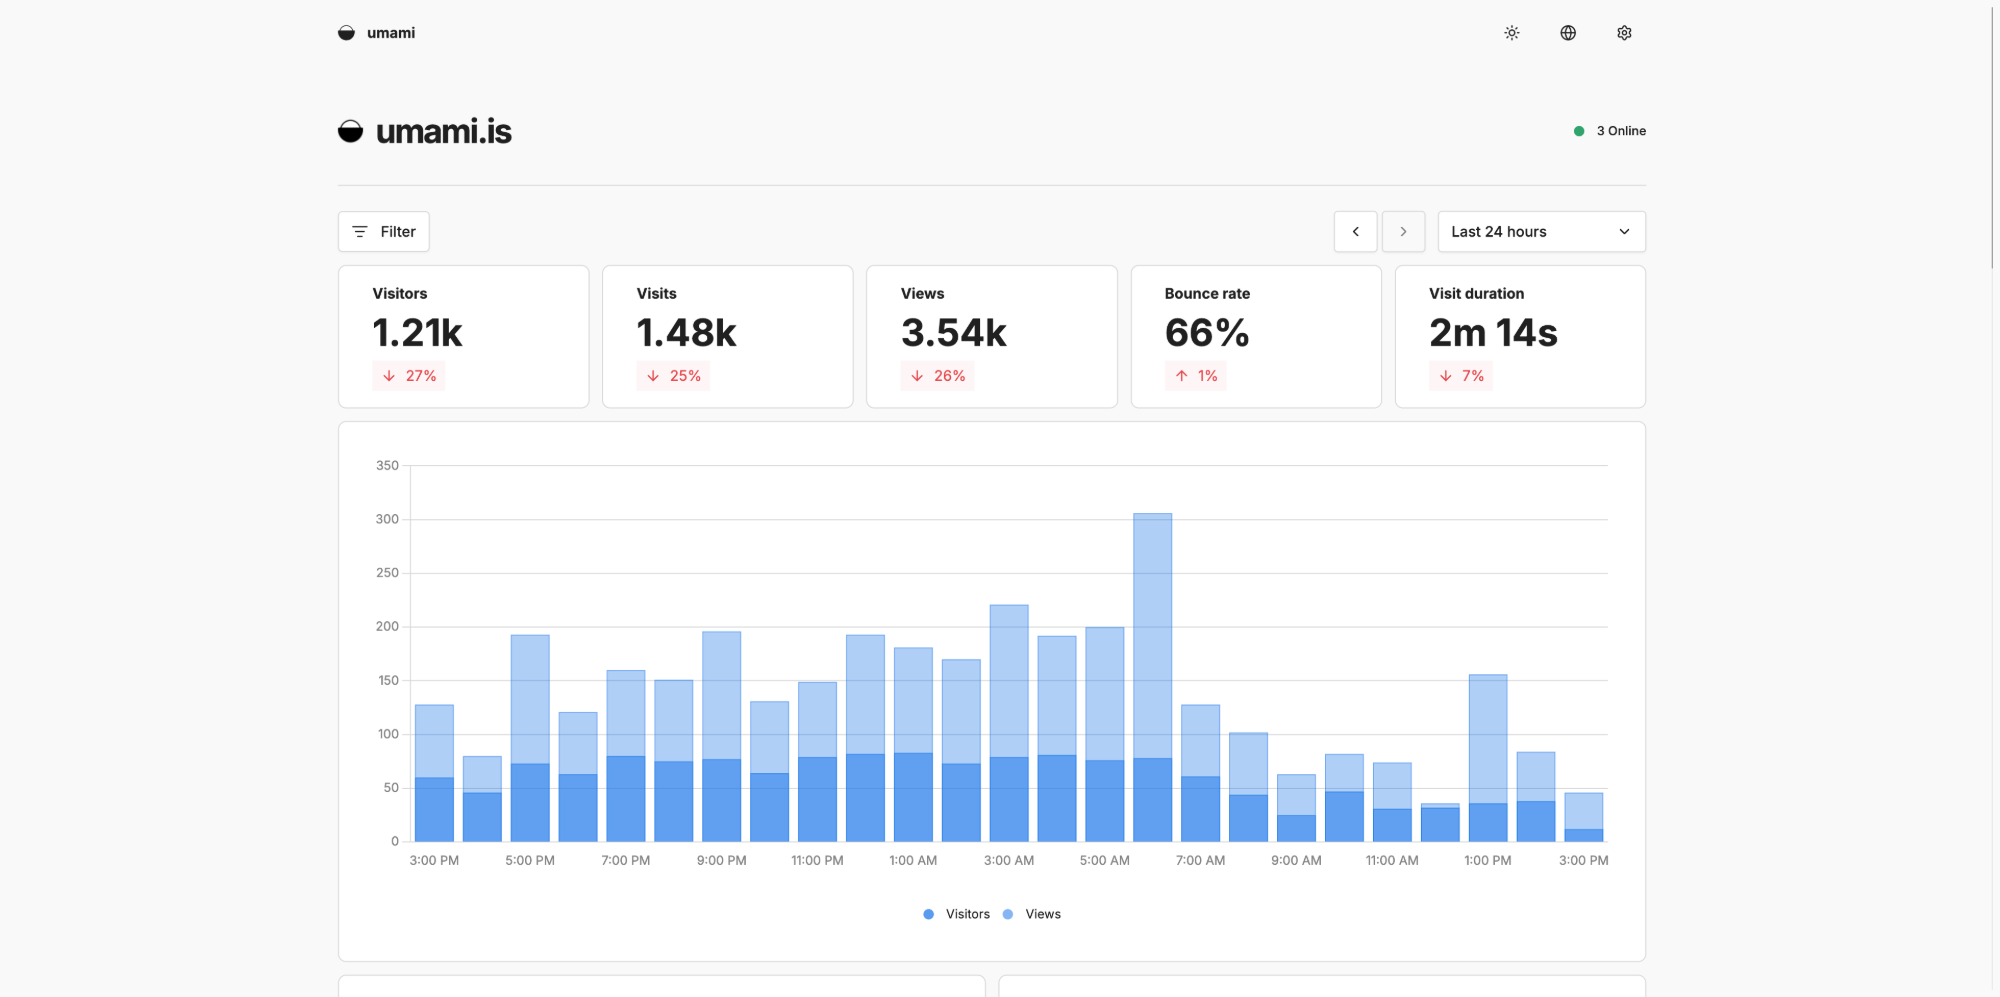2000x997 pixels.
Task: Click the dropdown chevron in date range
Action: [x=1624, y=231]
